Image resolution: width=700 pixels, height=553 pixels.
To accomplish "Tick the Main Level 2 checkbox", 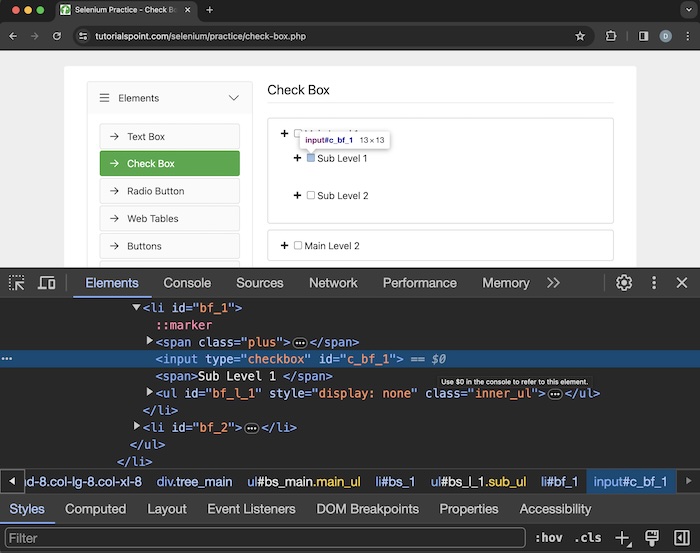I will click(x=298, y=246).
